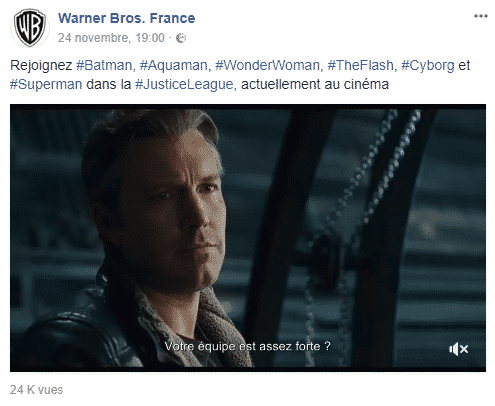Image resolution: width=495 pixels, height=406 pixels.
Task: Unmute the video with the speaker icon
Action: (459, 349)
